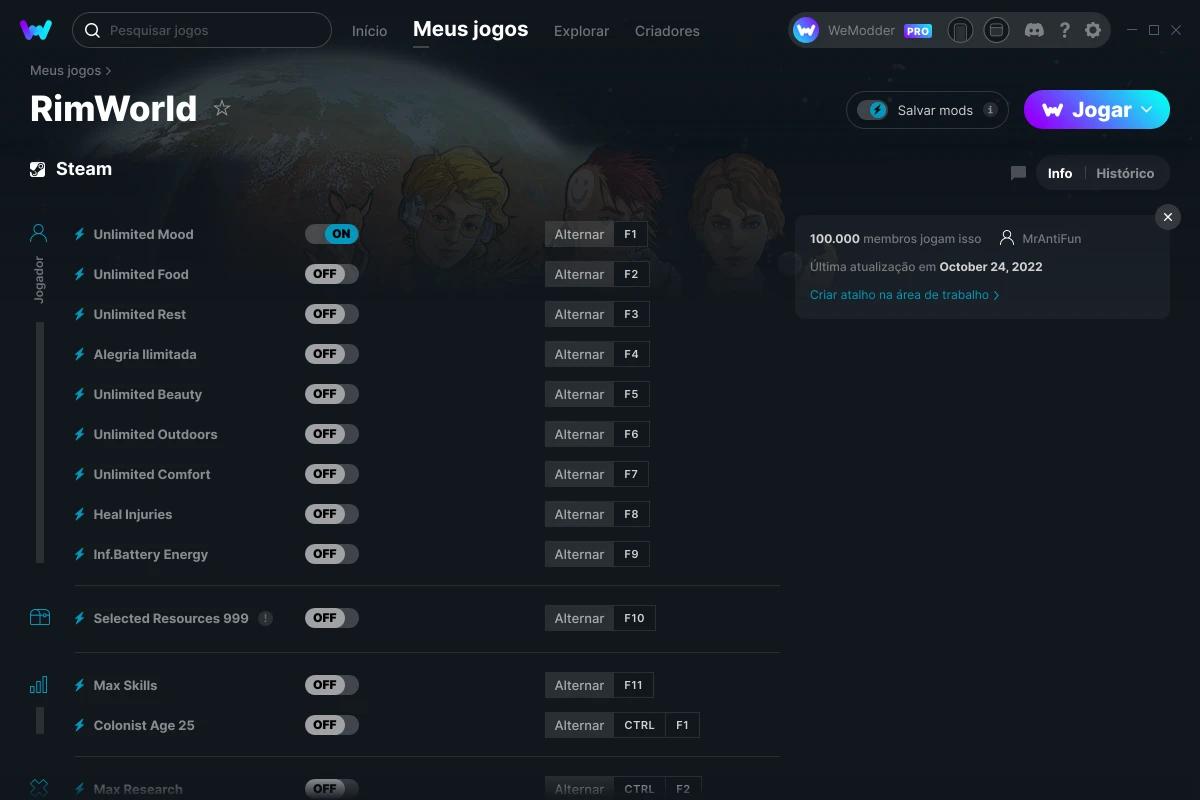The width and height of the screenshot is (1200, 800).
Task: Enable Unlimited Food toggle
Action: (332, 274)
